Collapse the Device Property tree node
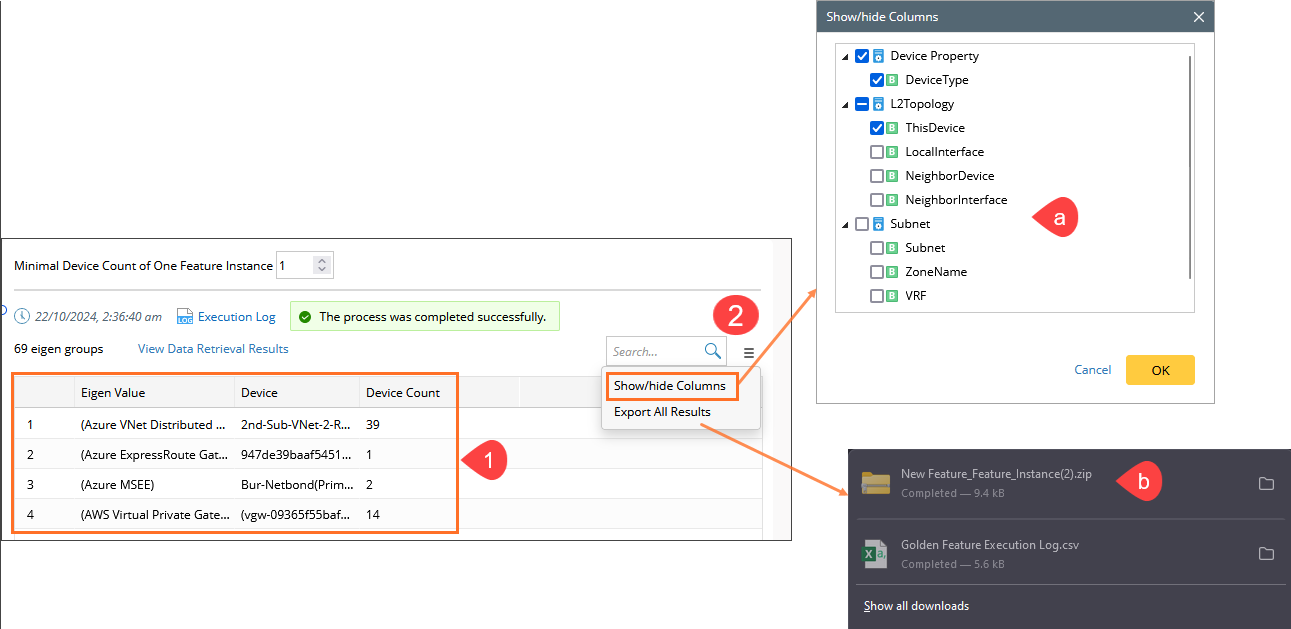This screenshot has width=1291, height=629. (x=846, y=56)
